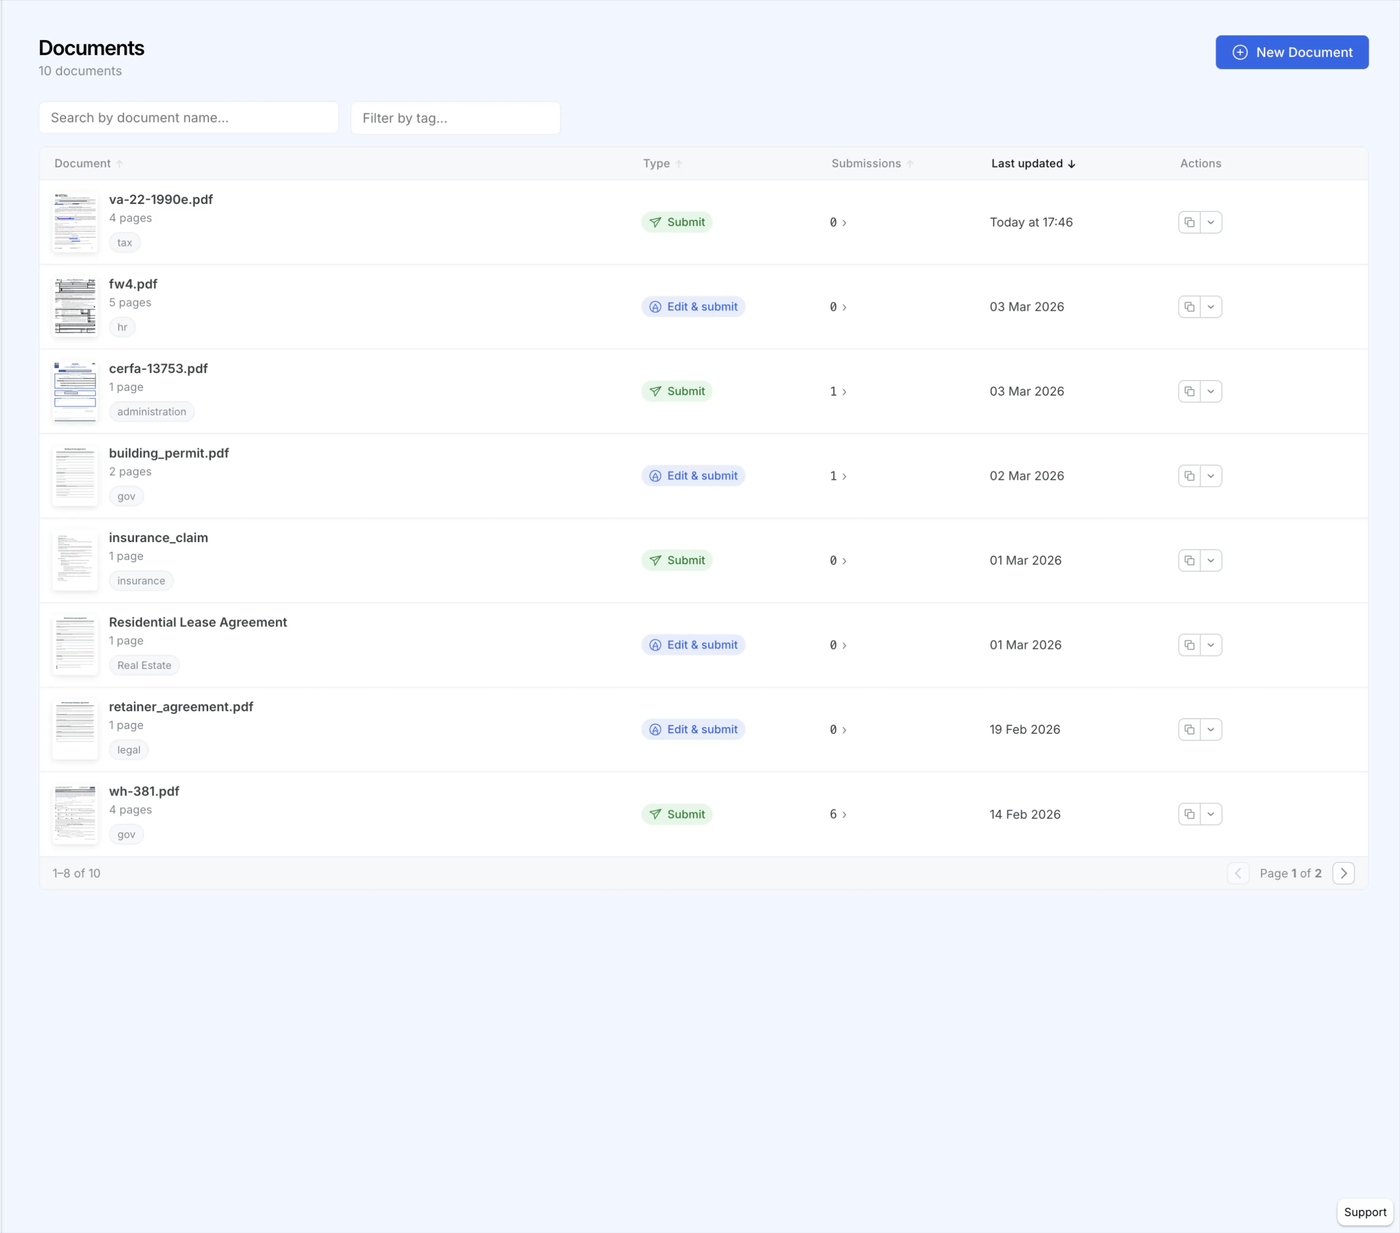The image size is (1400, 1233).
Task: Open the fw4.pdf preview thumbnail
Action: tap(74, 306)
